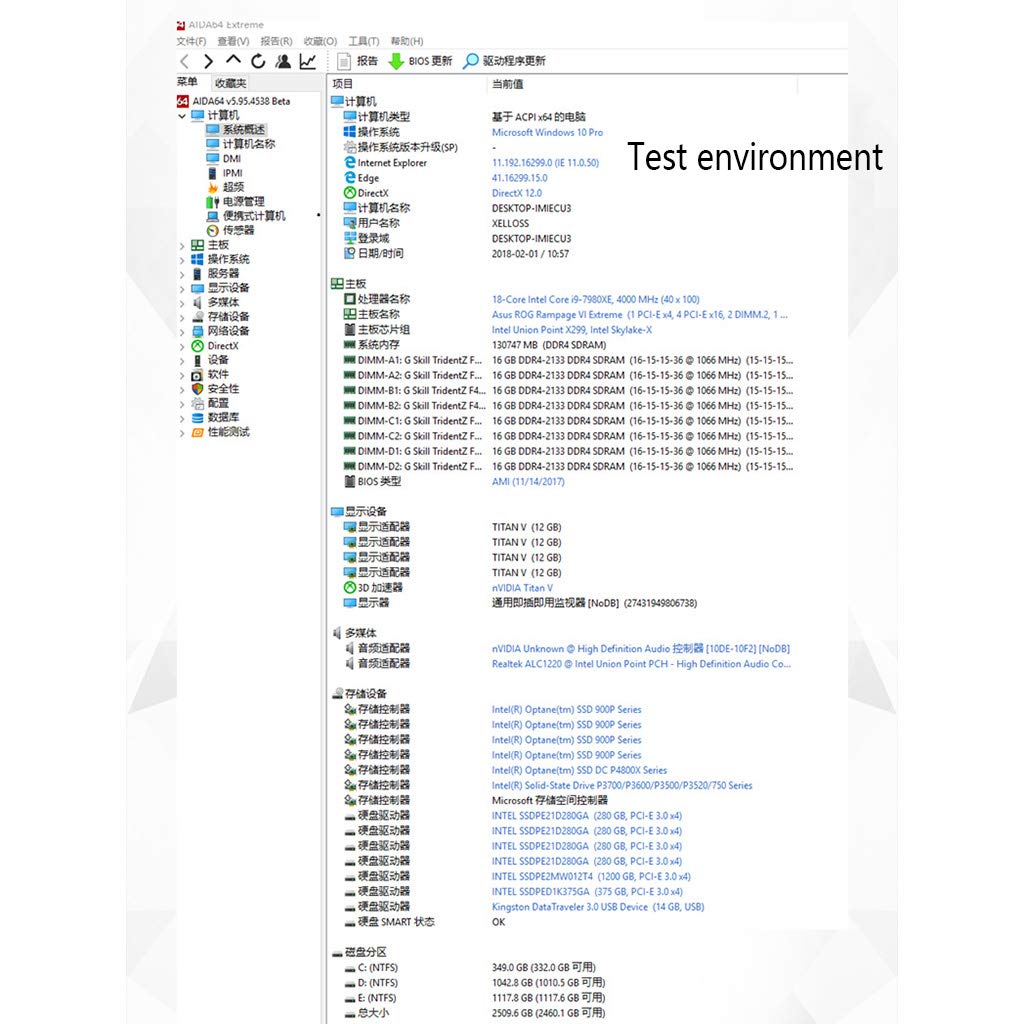Click the 数据库 database icon
Viewport: 1024px width, 1024px height.
(x=197, y=418)
